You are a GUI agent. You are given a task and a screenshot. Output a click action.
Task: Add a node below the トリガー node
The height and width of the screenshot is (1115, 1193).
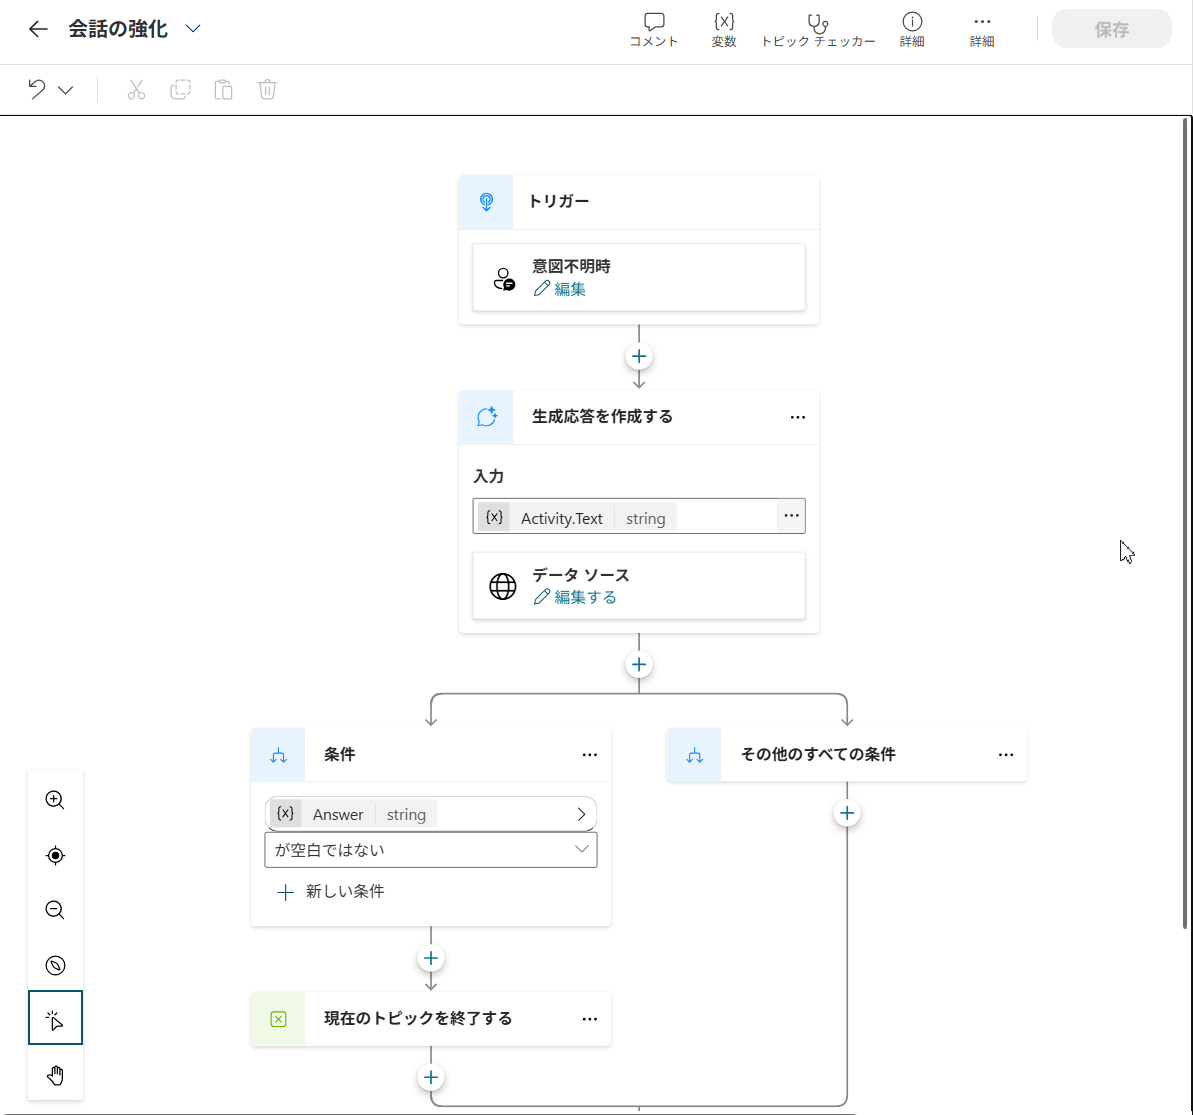tap(639, 356)
